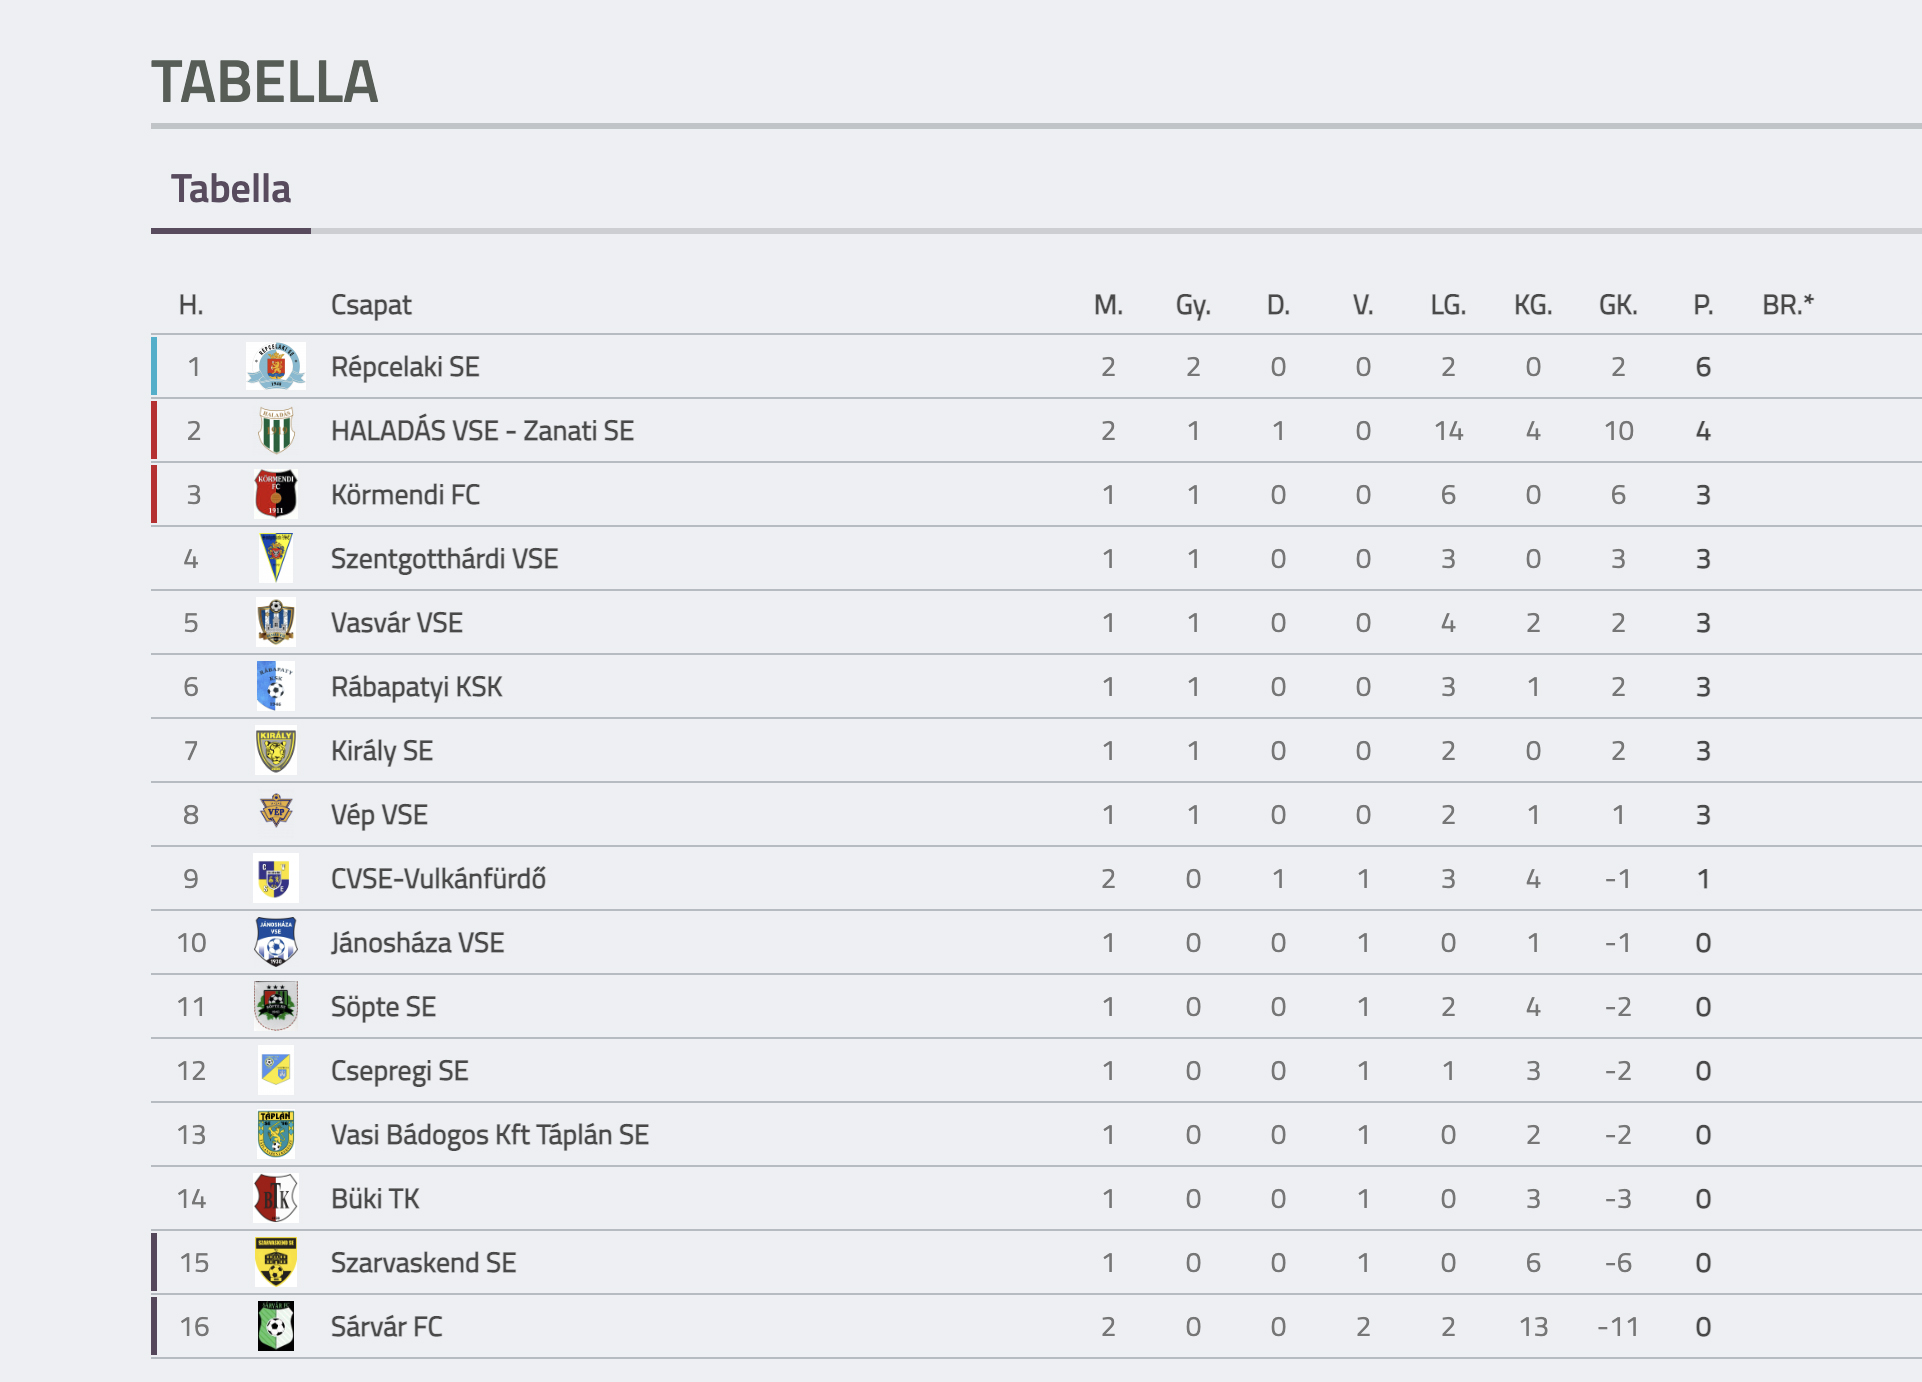1922x1382 pixels.
Task: Open the Vasvár VSE team link
Action: click(396, 623)
